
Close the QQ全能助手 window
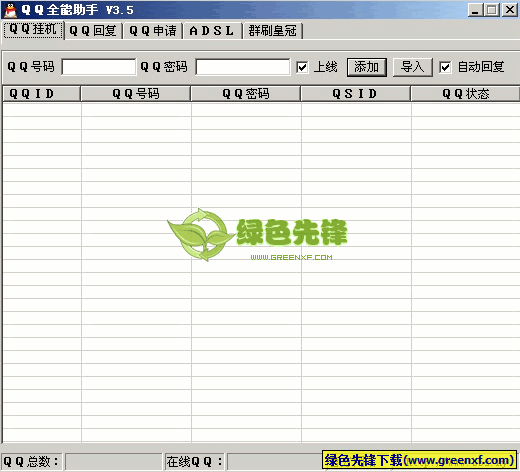510,10
